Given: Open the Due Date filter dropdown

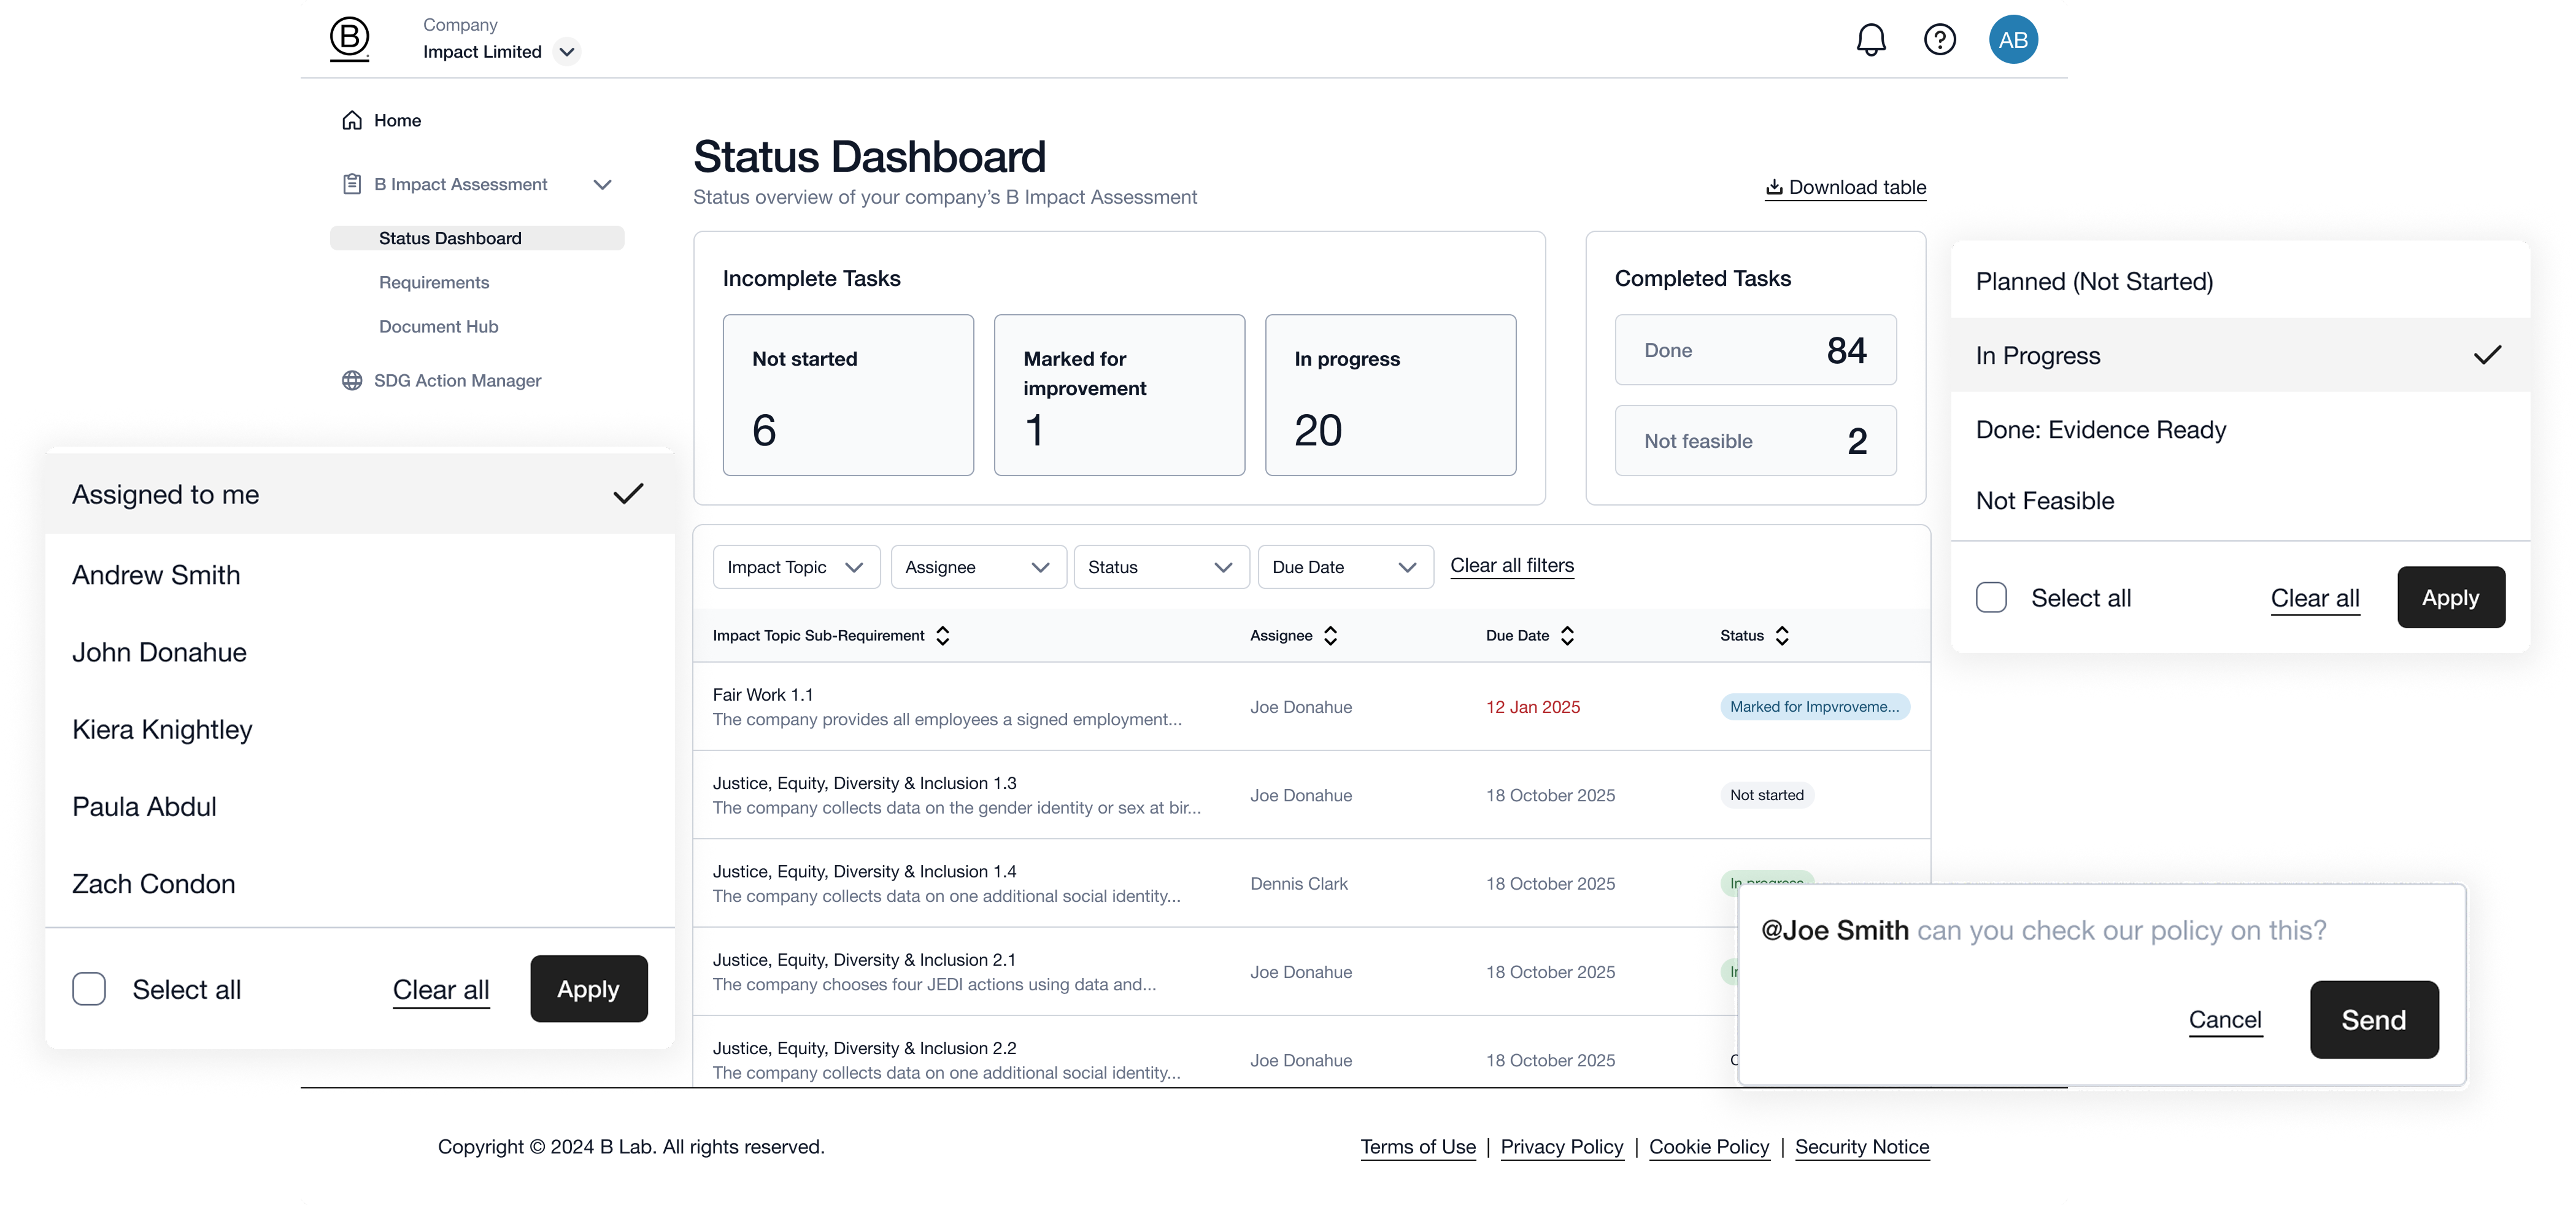Looking at the screenshot, I should (1345, 567).
